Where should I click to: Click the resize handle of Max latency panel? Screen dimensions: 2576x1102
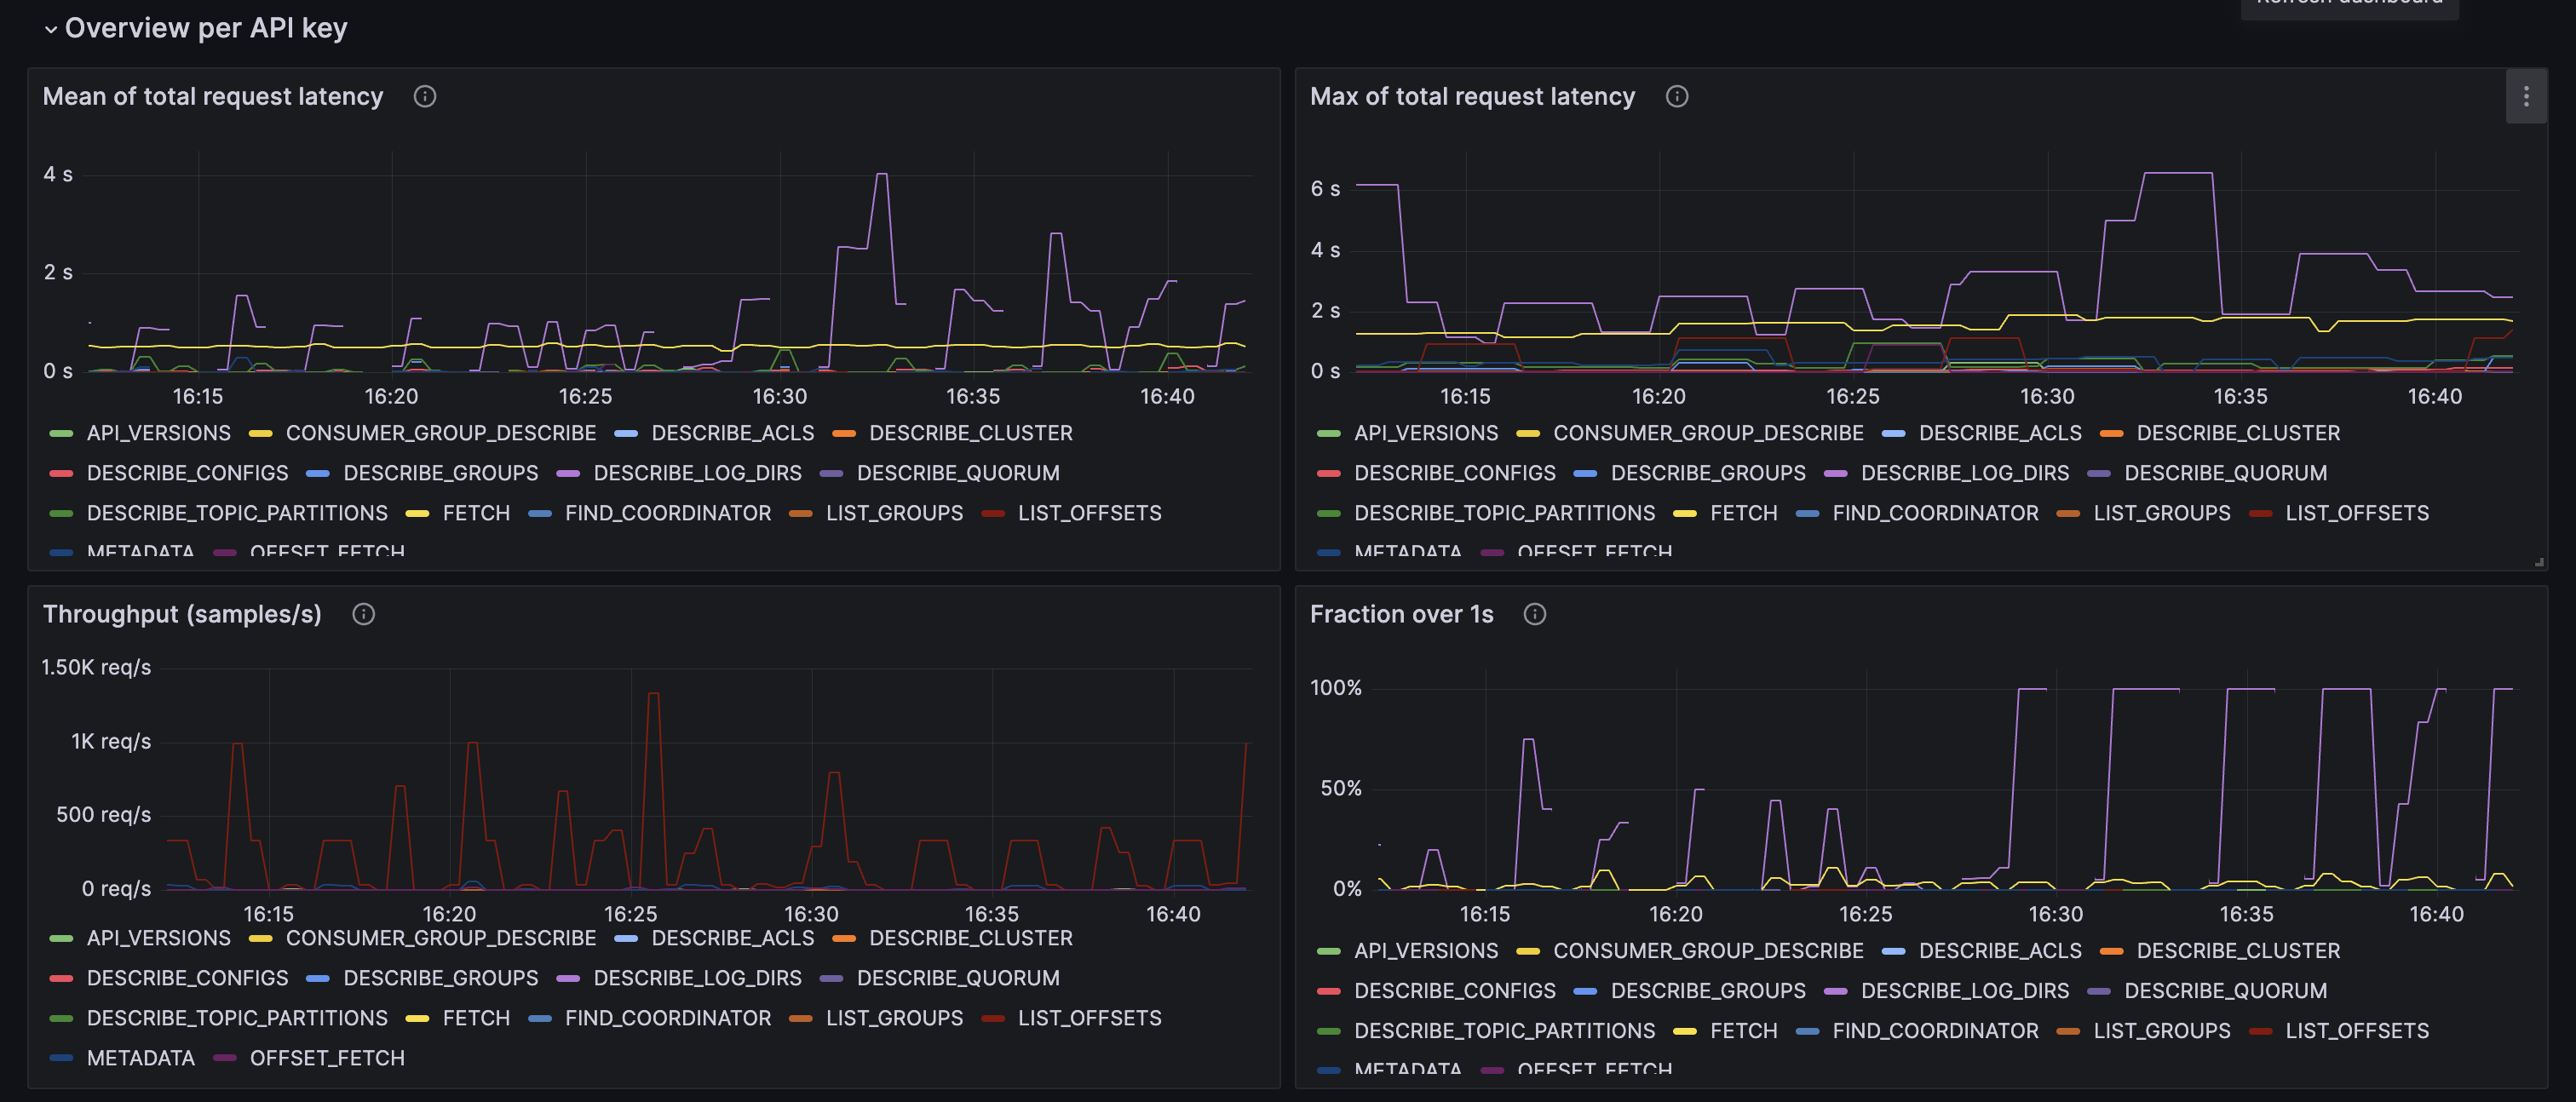click(x=2539, y=563)
